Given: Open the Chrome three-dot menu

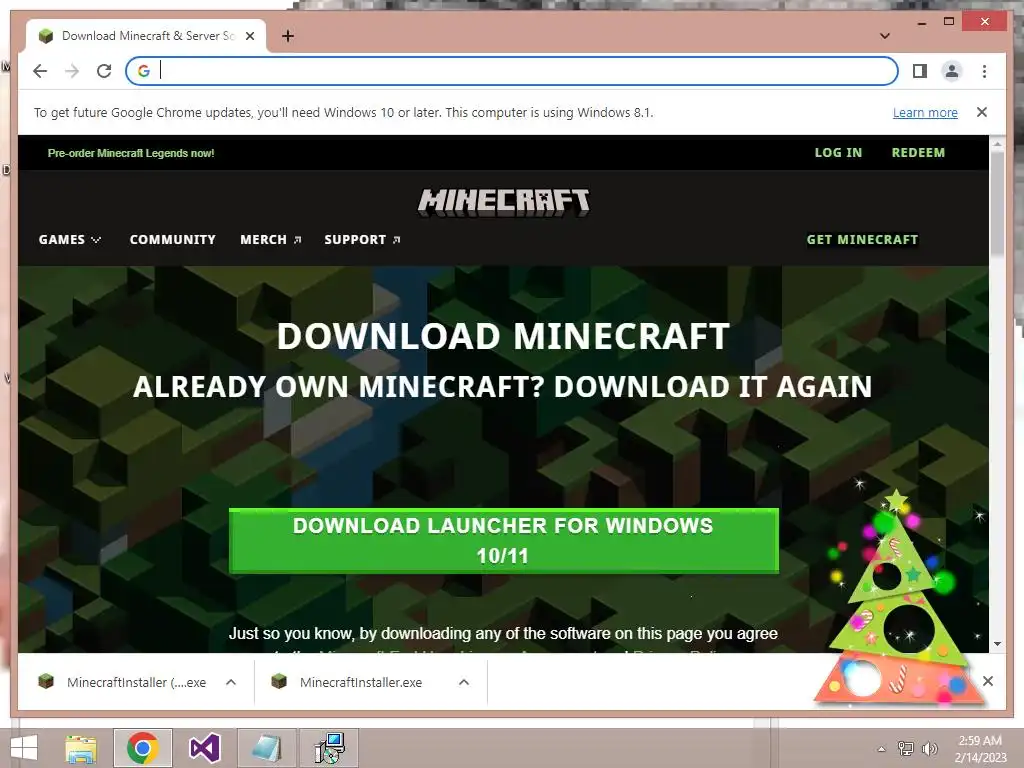Looking at the screenshot, I should [x=984, y=71].
